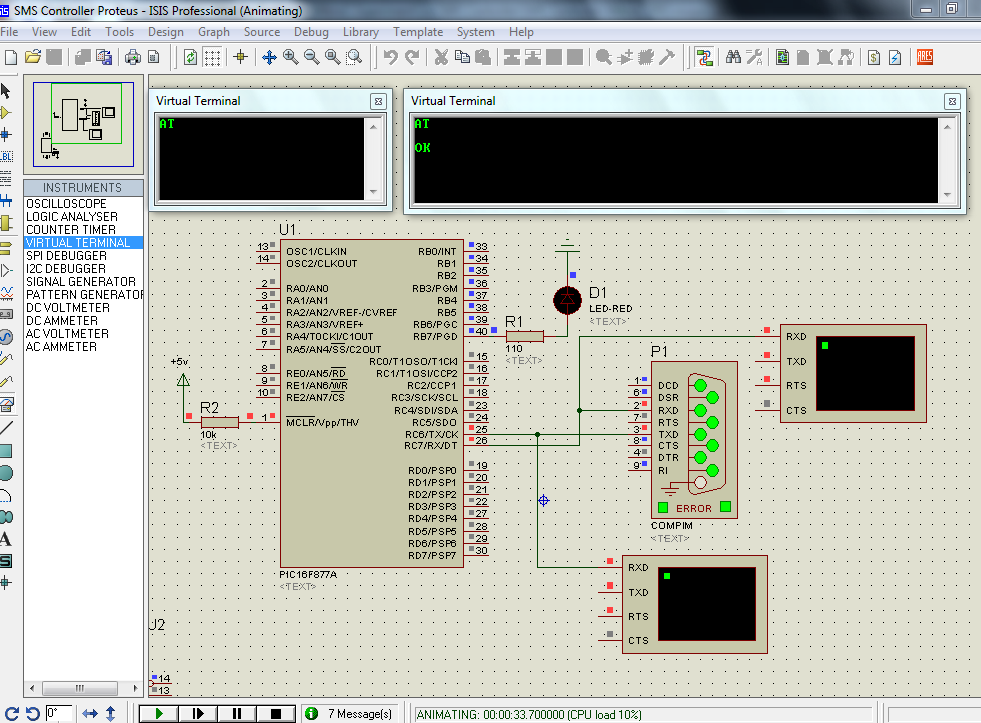Select VIRTUAL TERMINAL in instruments list
This screenshot has height=723, width=981.
tap(83, 243)
